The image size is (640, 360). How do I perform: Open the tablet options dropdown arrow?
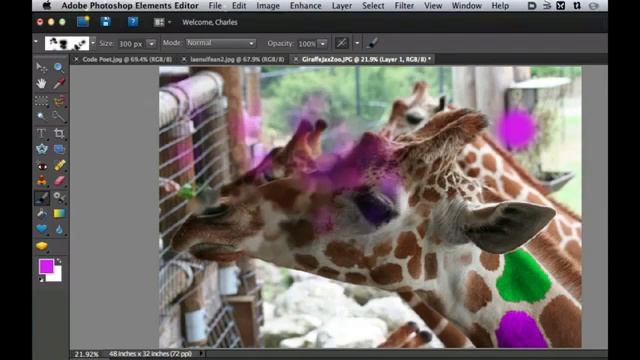357,43
